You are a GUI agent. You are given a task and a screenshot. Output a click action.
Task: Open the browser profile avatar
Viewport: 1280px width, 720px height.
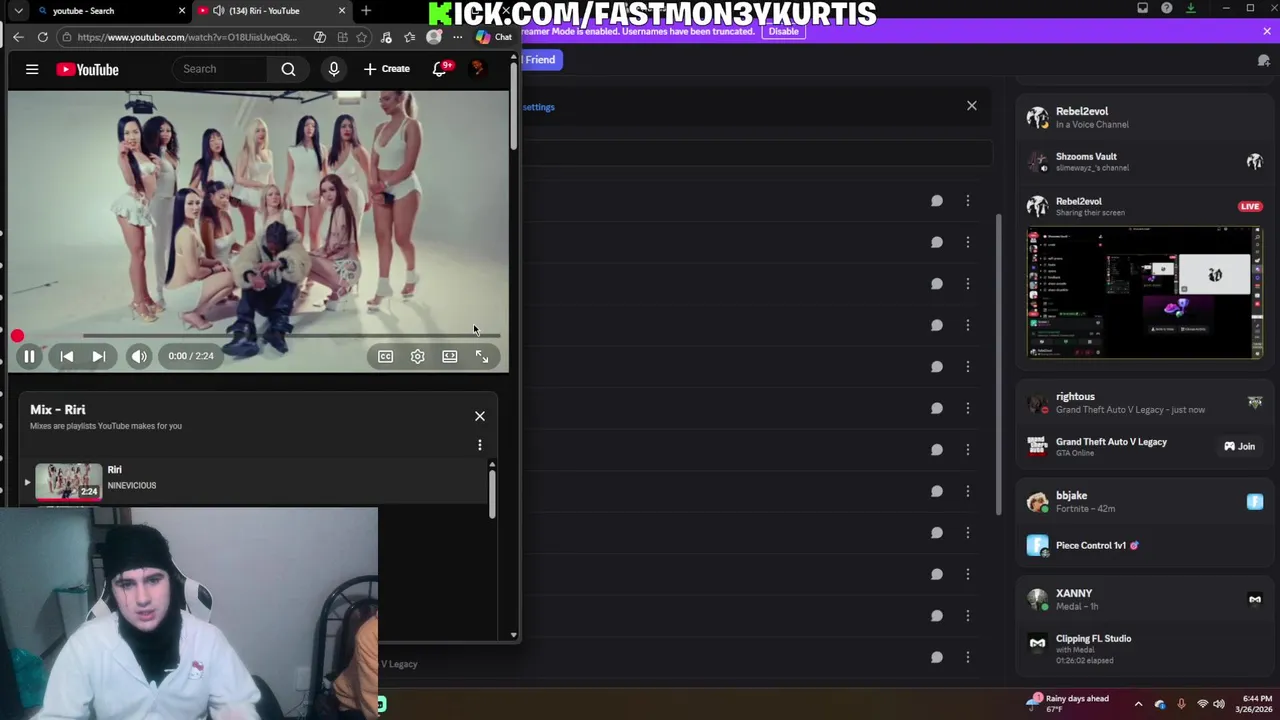[433, 37]
